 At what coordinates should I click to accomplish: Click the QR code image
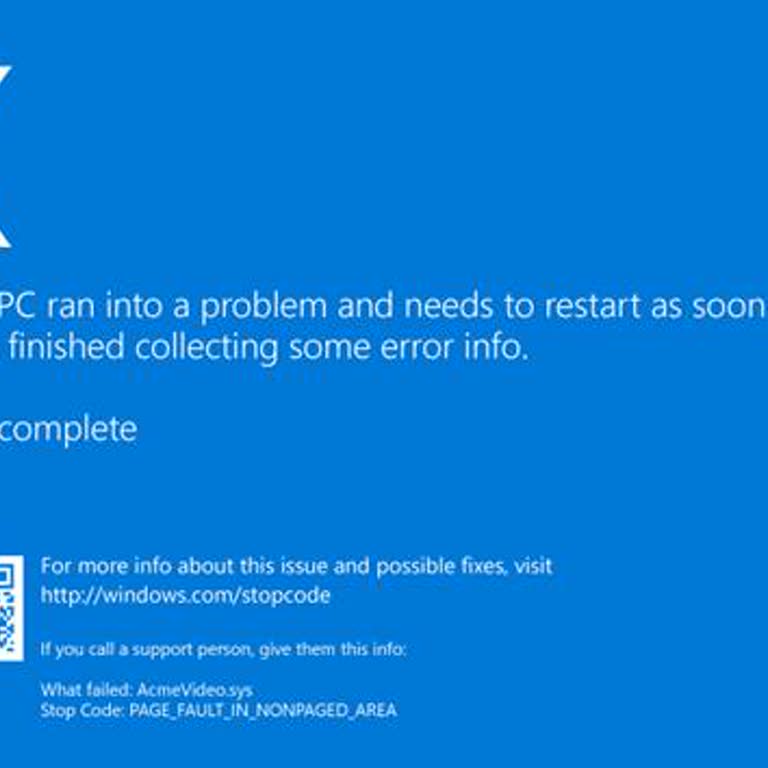(x=11, y=608)
